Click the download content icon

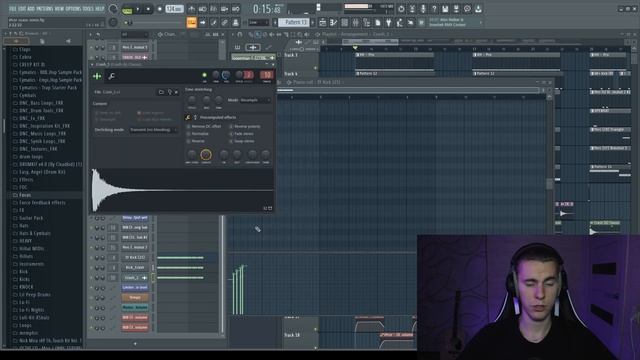click(x=478, y=9)
